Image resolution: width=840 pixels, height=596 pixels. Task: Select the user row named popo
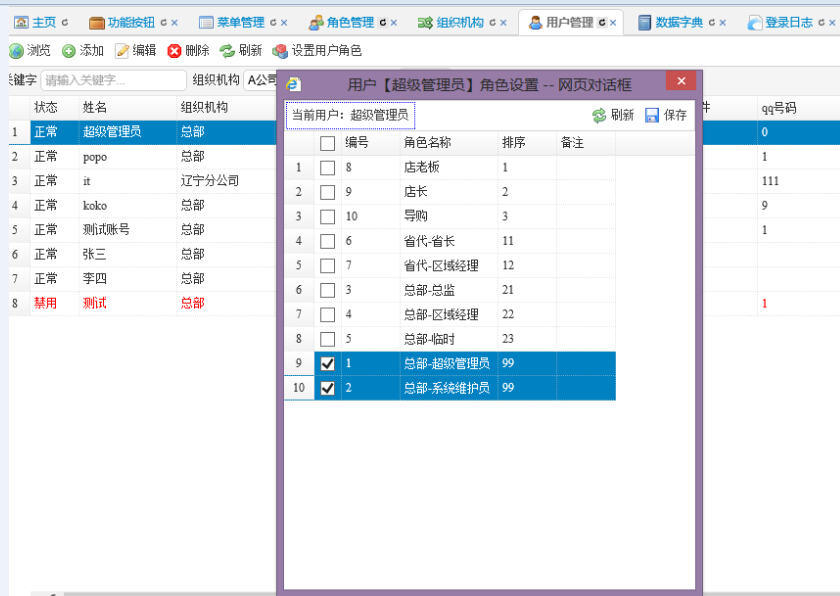(95, 157)
